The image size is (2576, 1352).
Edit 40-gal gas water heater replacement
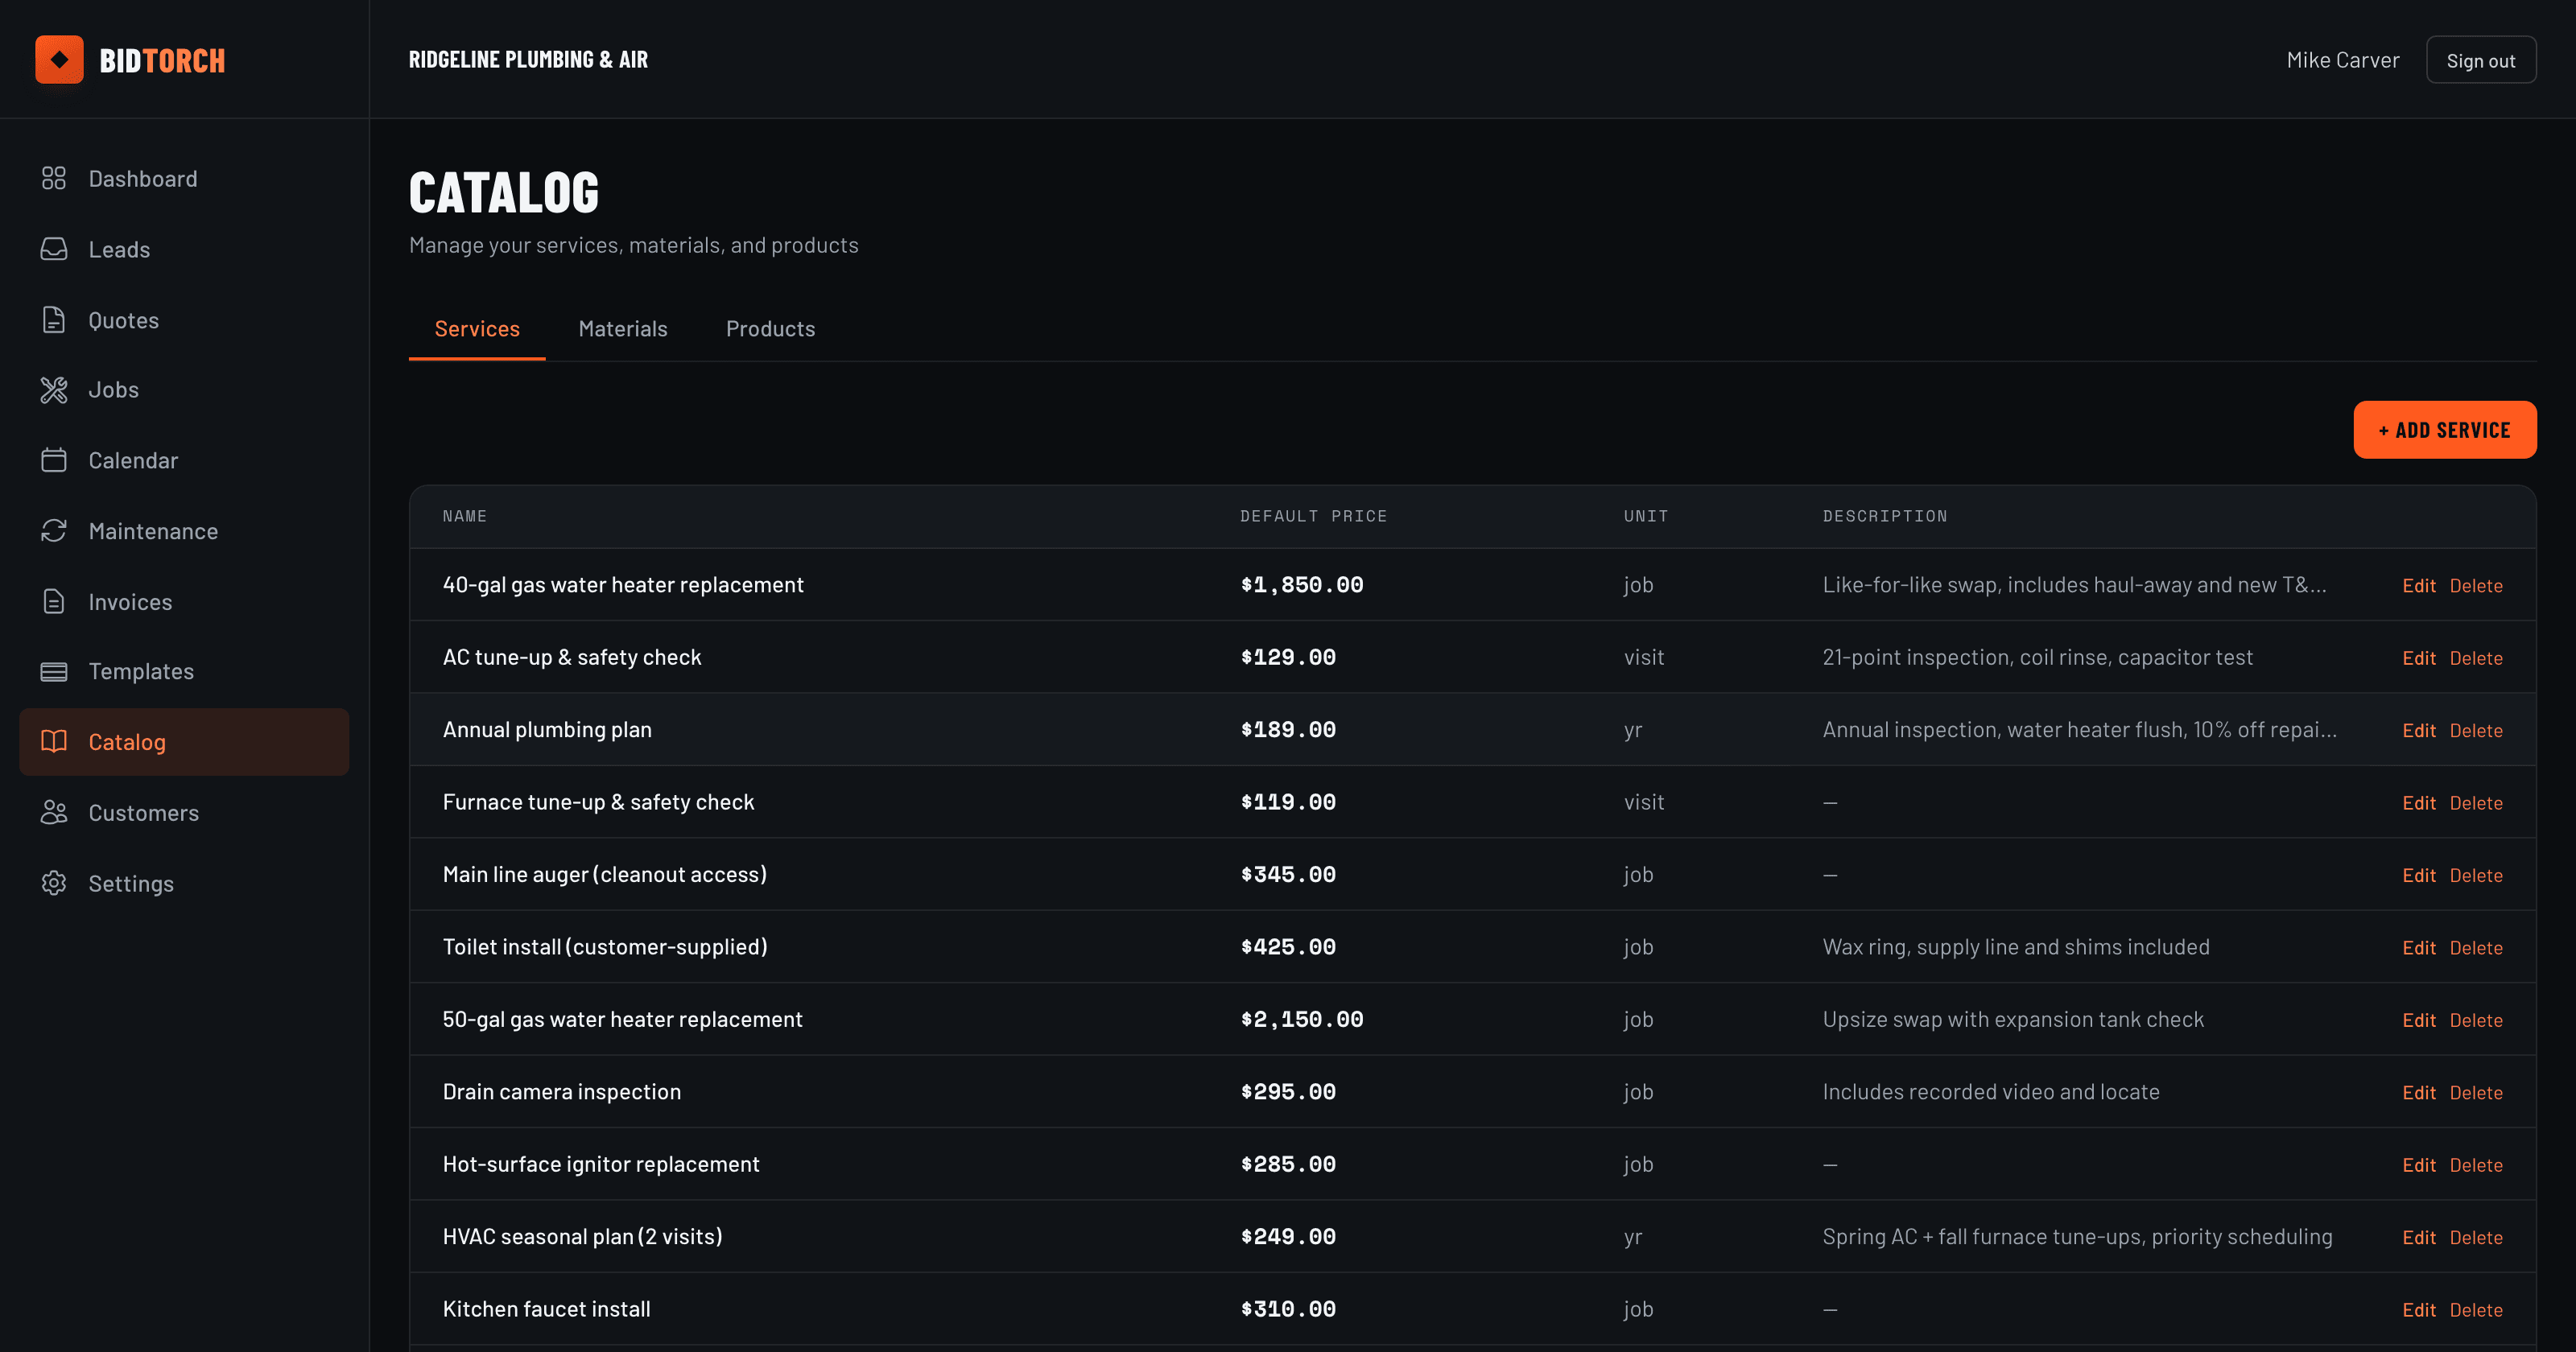pos(2418,586)
